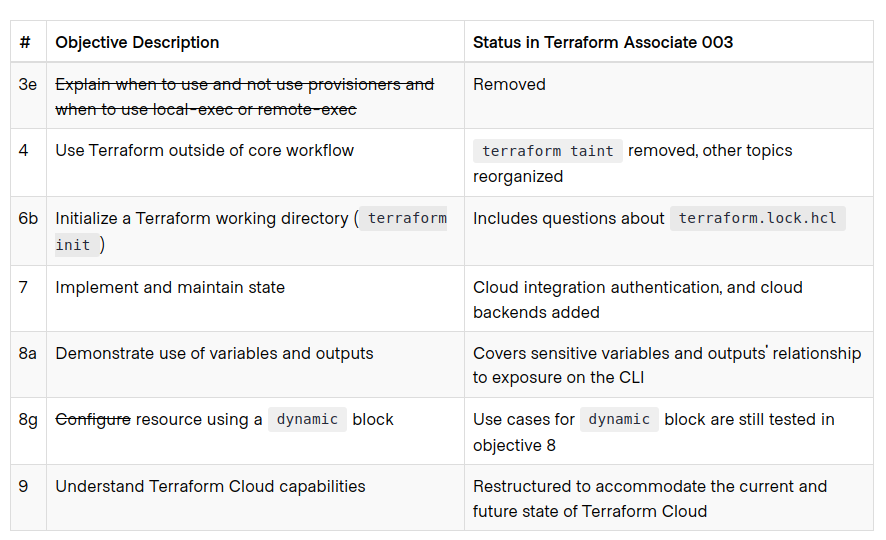Click "Understand Terraform Cloud capabilities" objective
Image resolution: width=886 pixels, height=540 pixels.
click(210, 487)
